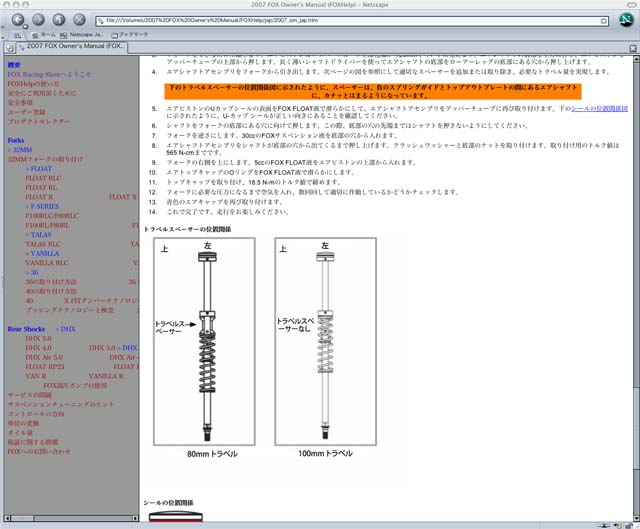Open the F100RLC/F80RLC link

coord(52,216)
